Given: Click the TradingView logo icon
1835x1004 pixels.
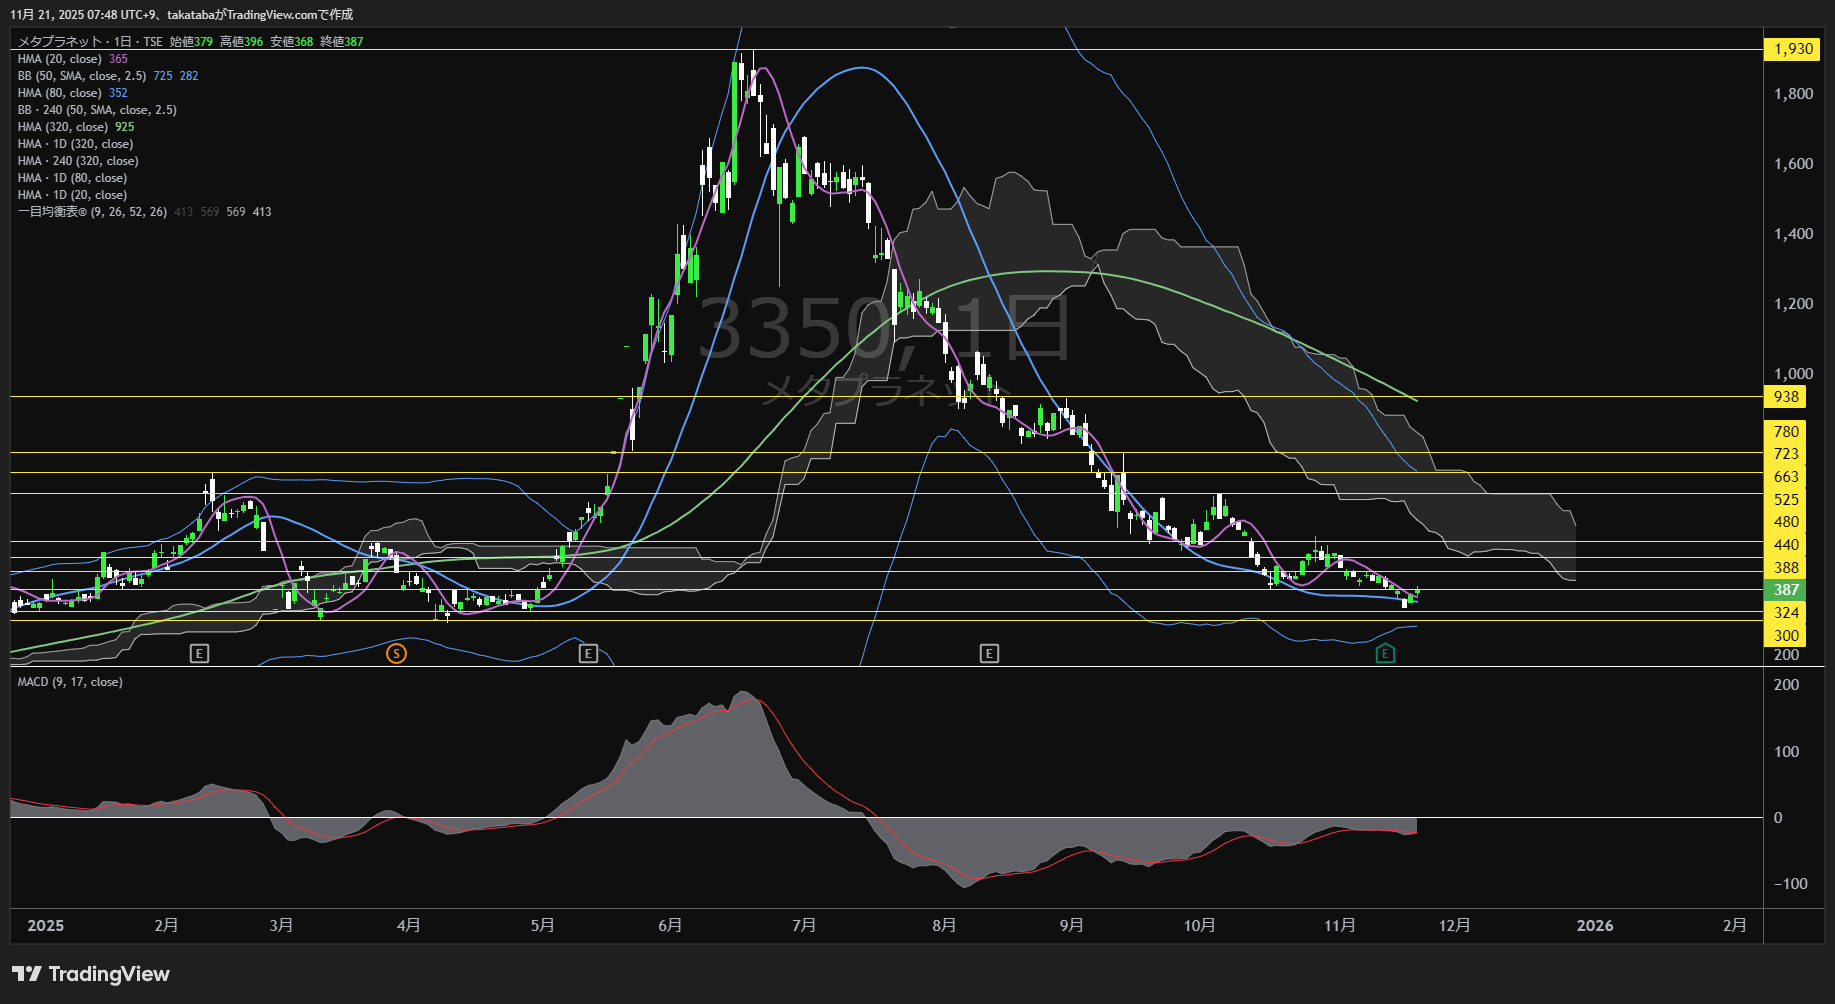Looking at the screenshot, I should coord(26,974).
